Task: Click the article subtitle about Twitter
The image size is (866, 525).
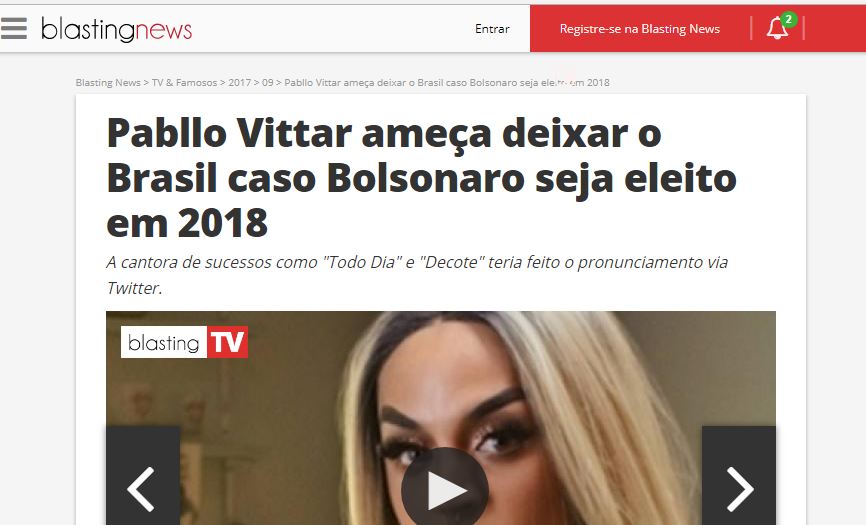Action: coord(417,274)
